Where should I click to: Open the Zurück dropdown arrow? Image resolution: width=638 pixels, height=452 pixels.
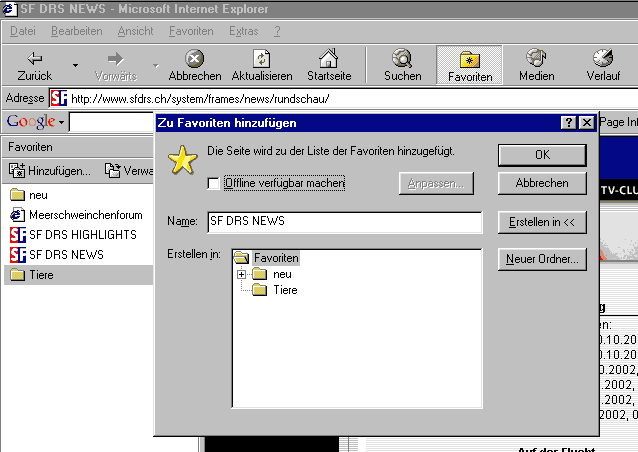click(x=75, y=66)
